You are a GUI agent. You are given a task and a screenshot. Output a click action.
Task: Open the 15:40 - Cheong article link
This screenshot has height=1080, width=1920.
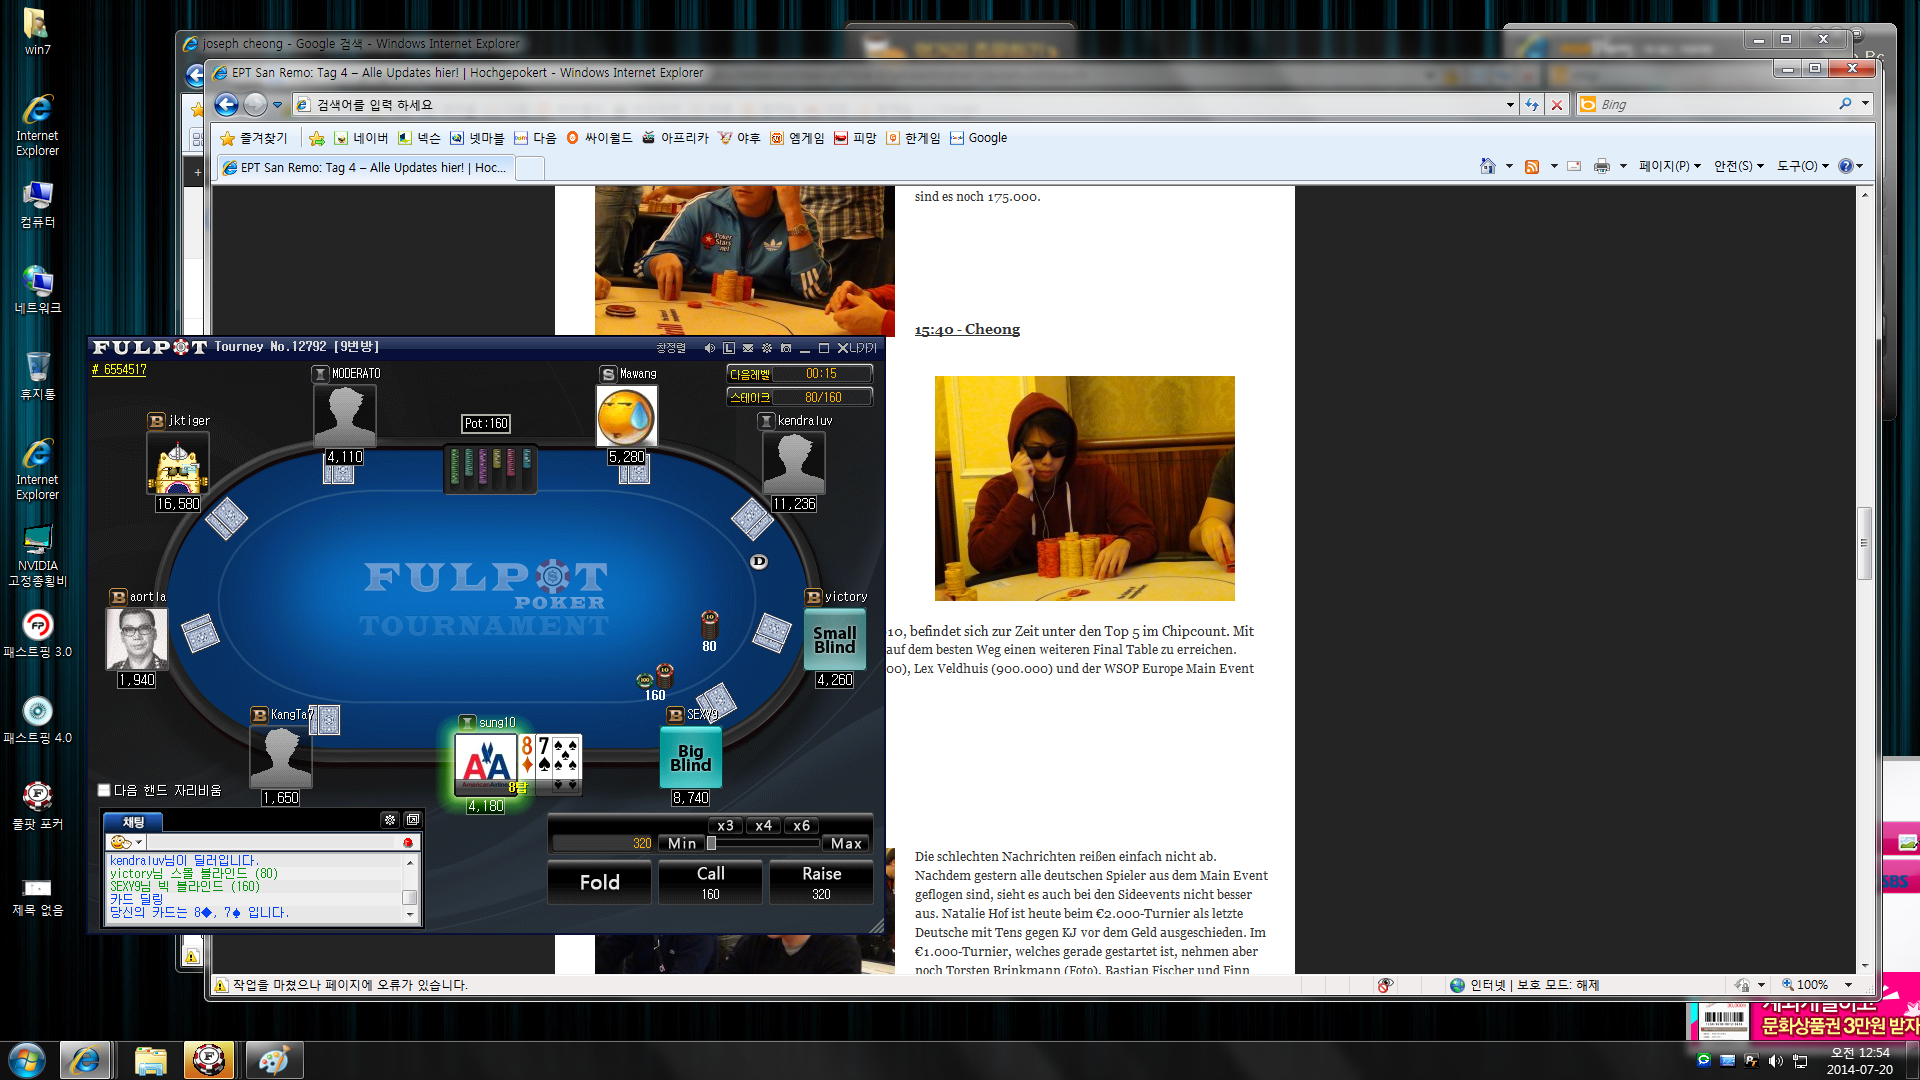(x=967, y=330)
